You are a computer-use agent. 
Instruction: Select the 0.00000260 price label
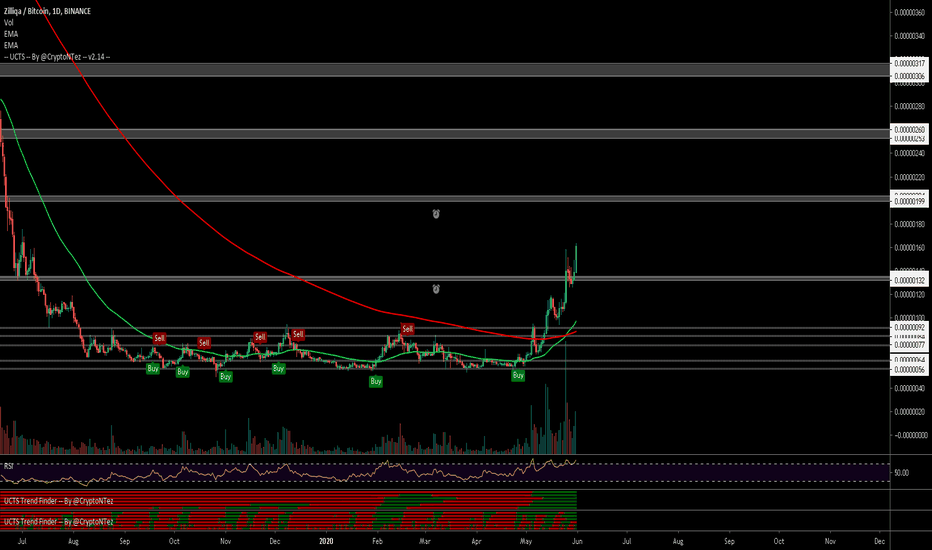point(909,130)
